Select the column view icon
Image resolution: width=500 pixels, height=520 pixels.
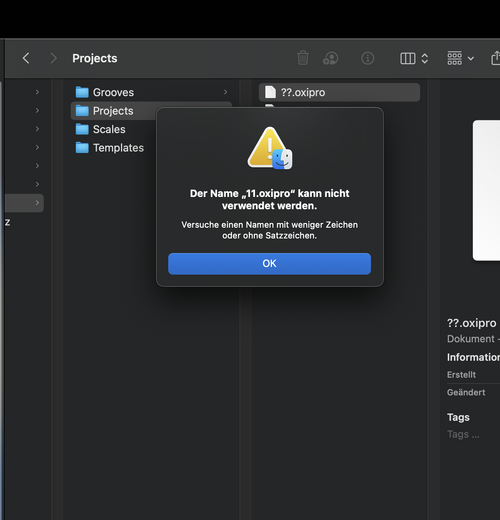point(407,58)
